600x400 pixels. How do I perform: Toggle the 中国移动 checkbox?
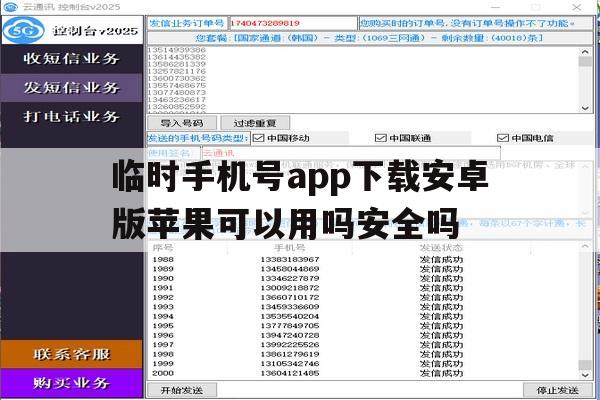259,138
